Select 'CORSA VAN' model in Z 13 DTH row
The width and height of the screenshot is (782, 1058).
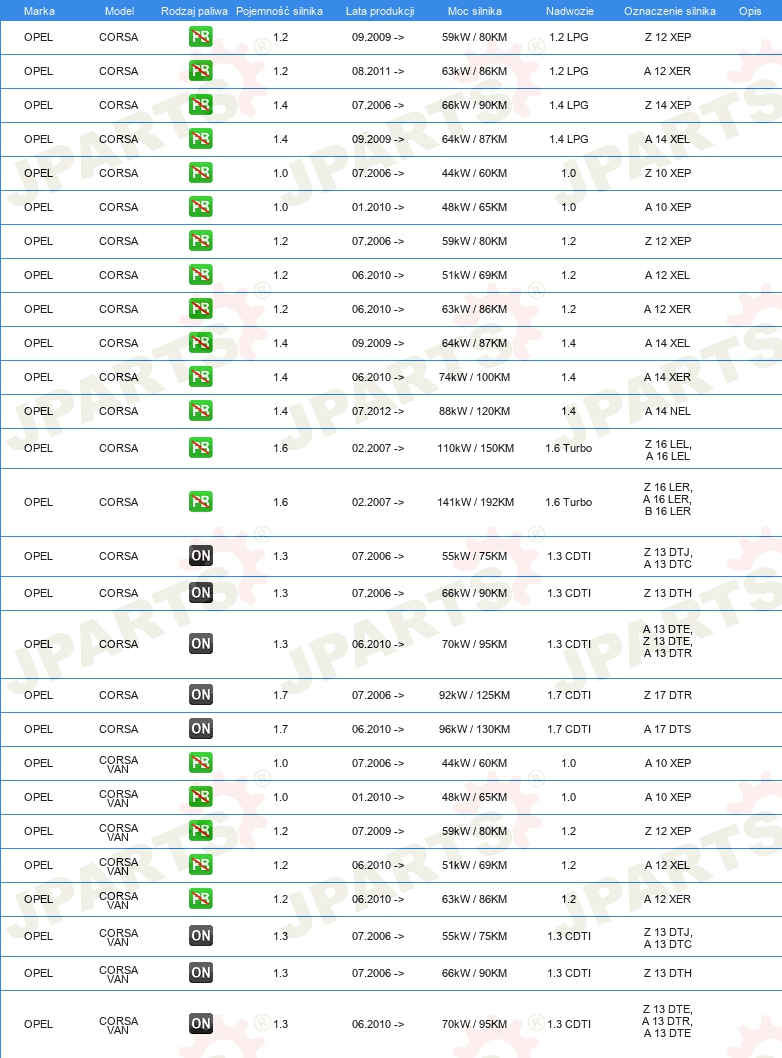(118, 974)
